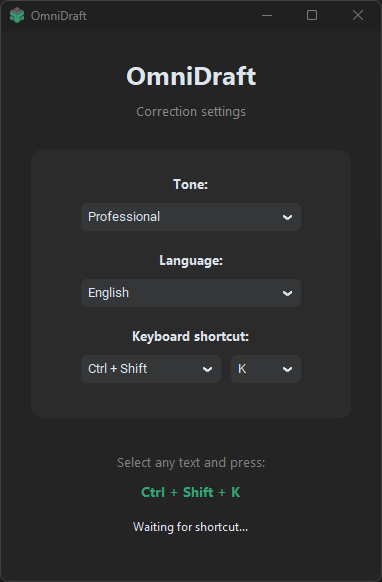Click the Tone: label
The image size is (382, 582).
click(190, 184)
